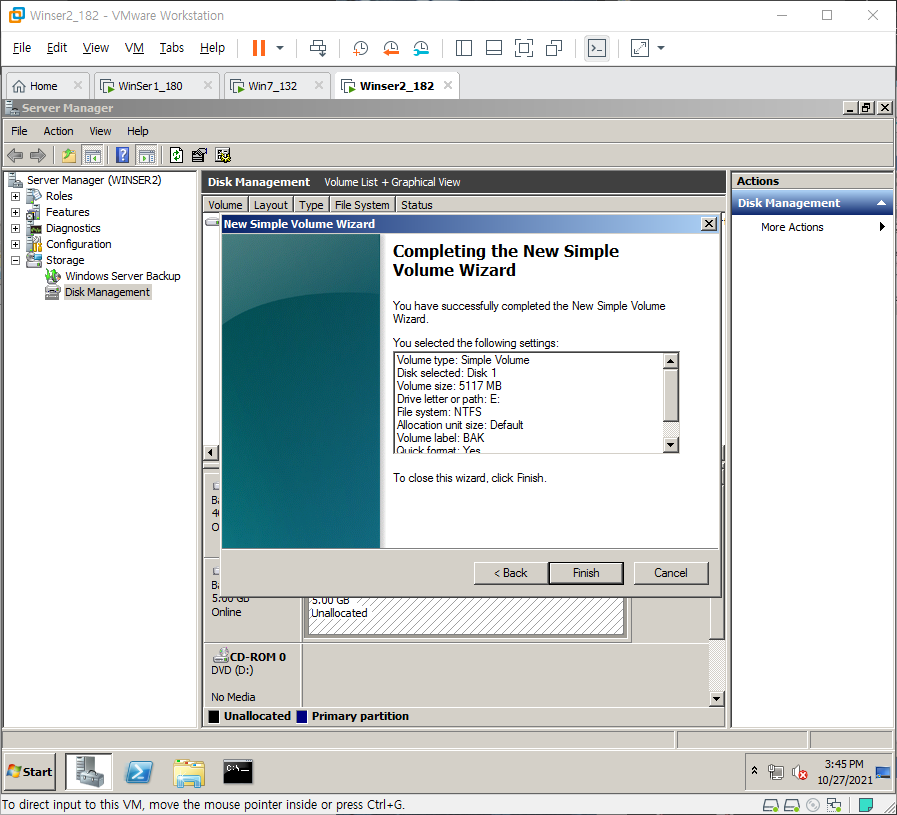Open Command Prompt from taskbar

[x=238, y=772]
